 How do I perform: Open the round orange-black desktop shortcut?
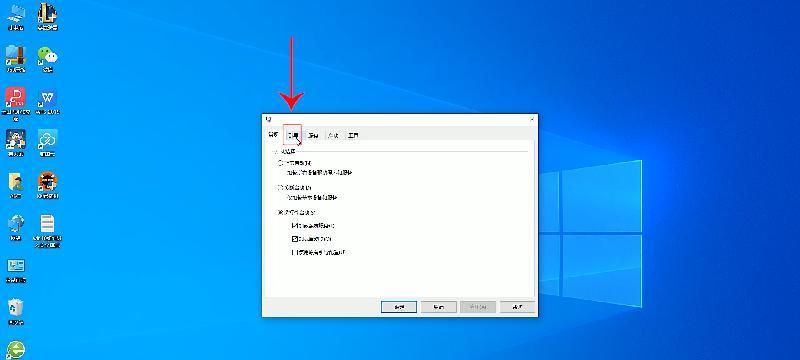(47, 185)
